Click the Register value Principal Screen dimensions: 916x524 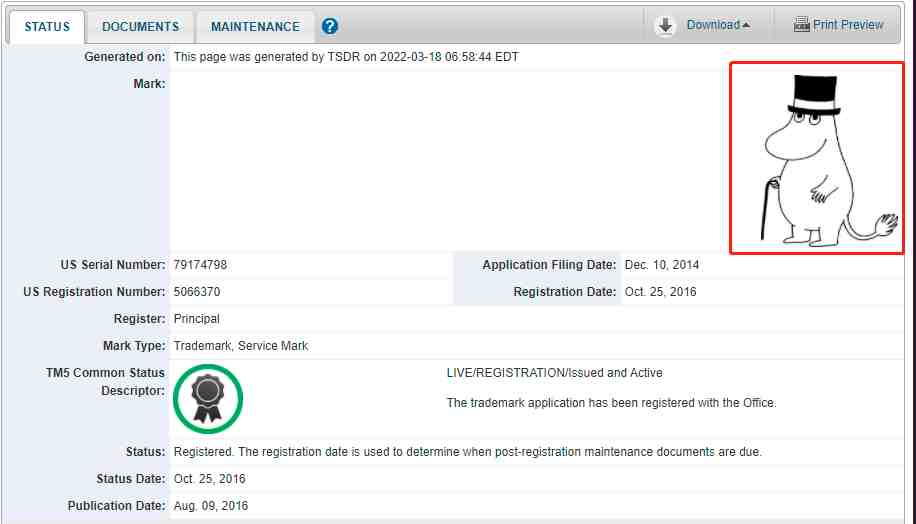(197, 319)
